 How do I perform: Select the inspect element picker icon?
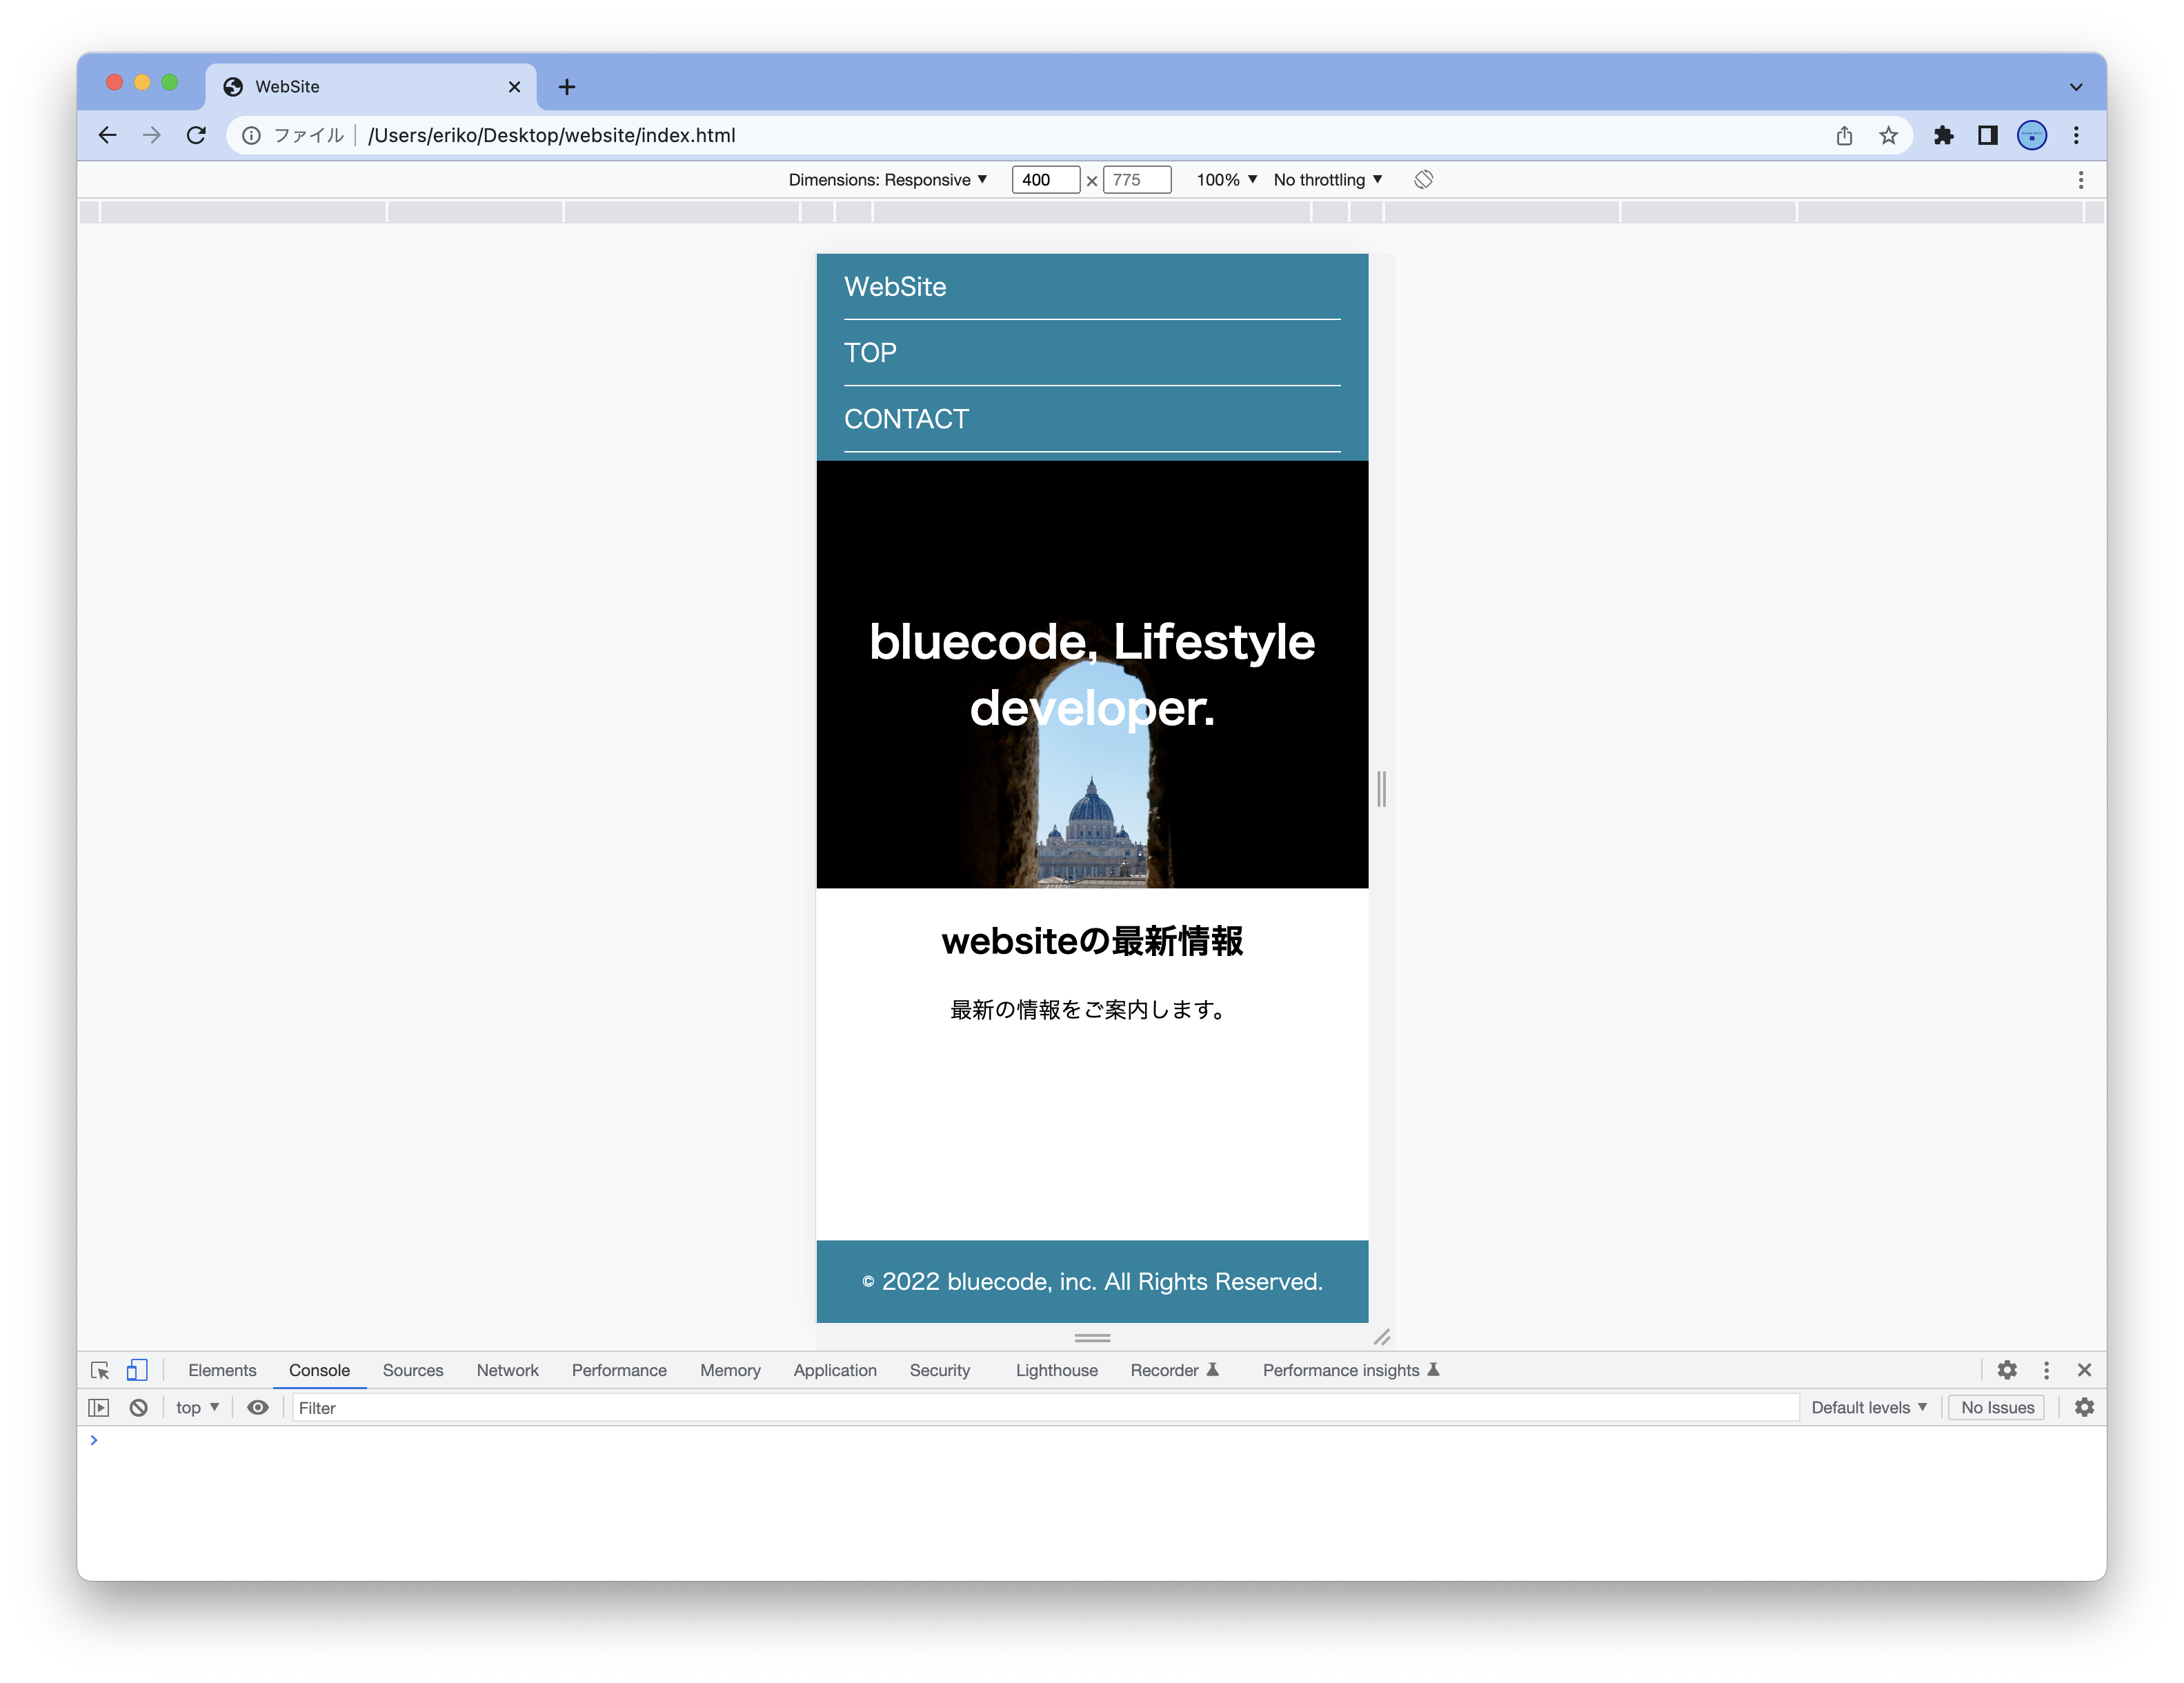[100, 1370]
